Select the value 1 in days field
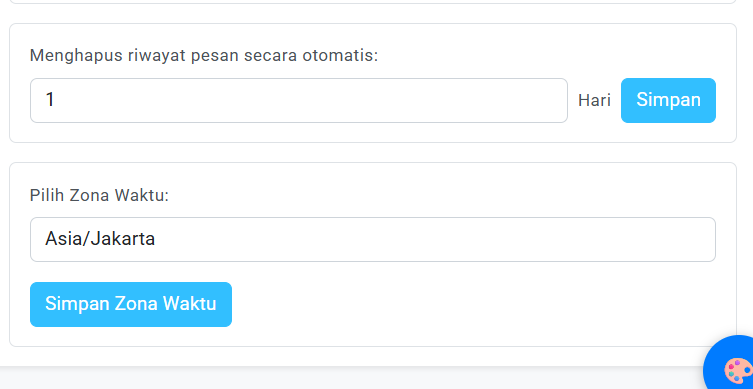Viewport: 753px width, 389px height. (50, 100)
